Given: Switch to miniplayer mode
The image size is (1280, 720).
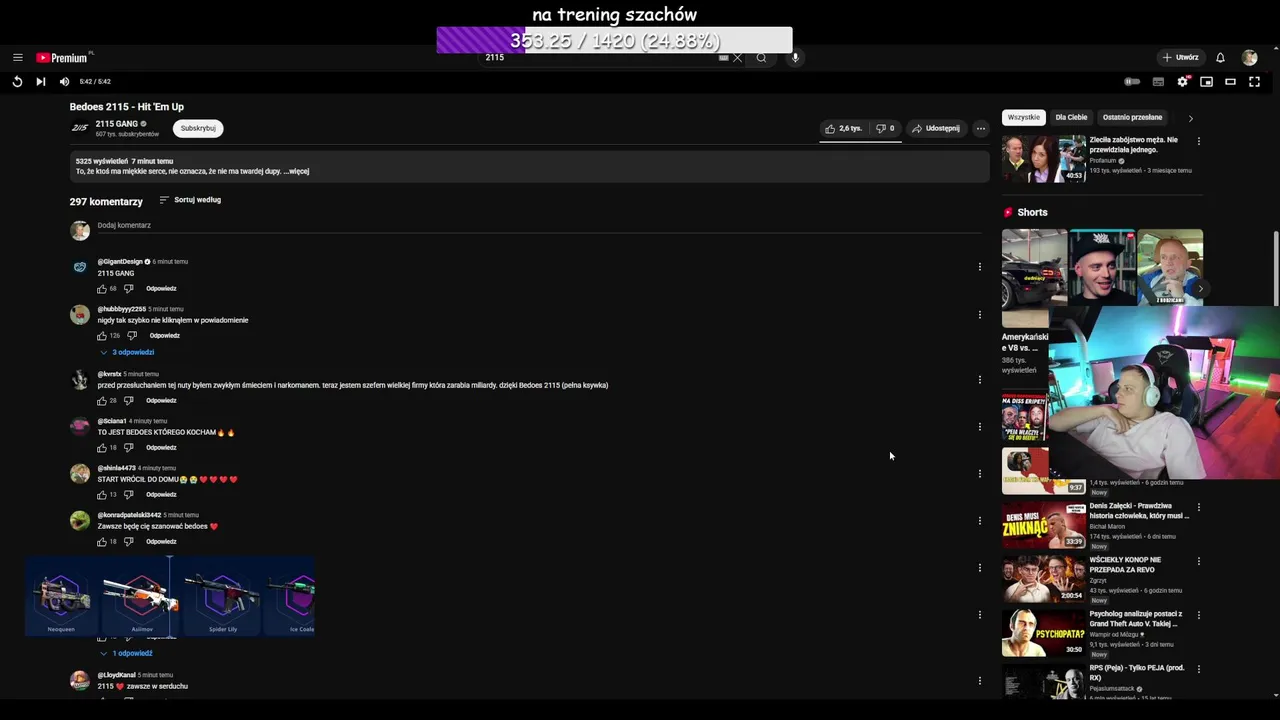Looking at the screenshot, I should click(x=1206, y=82).
